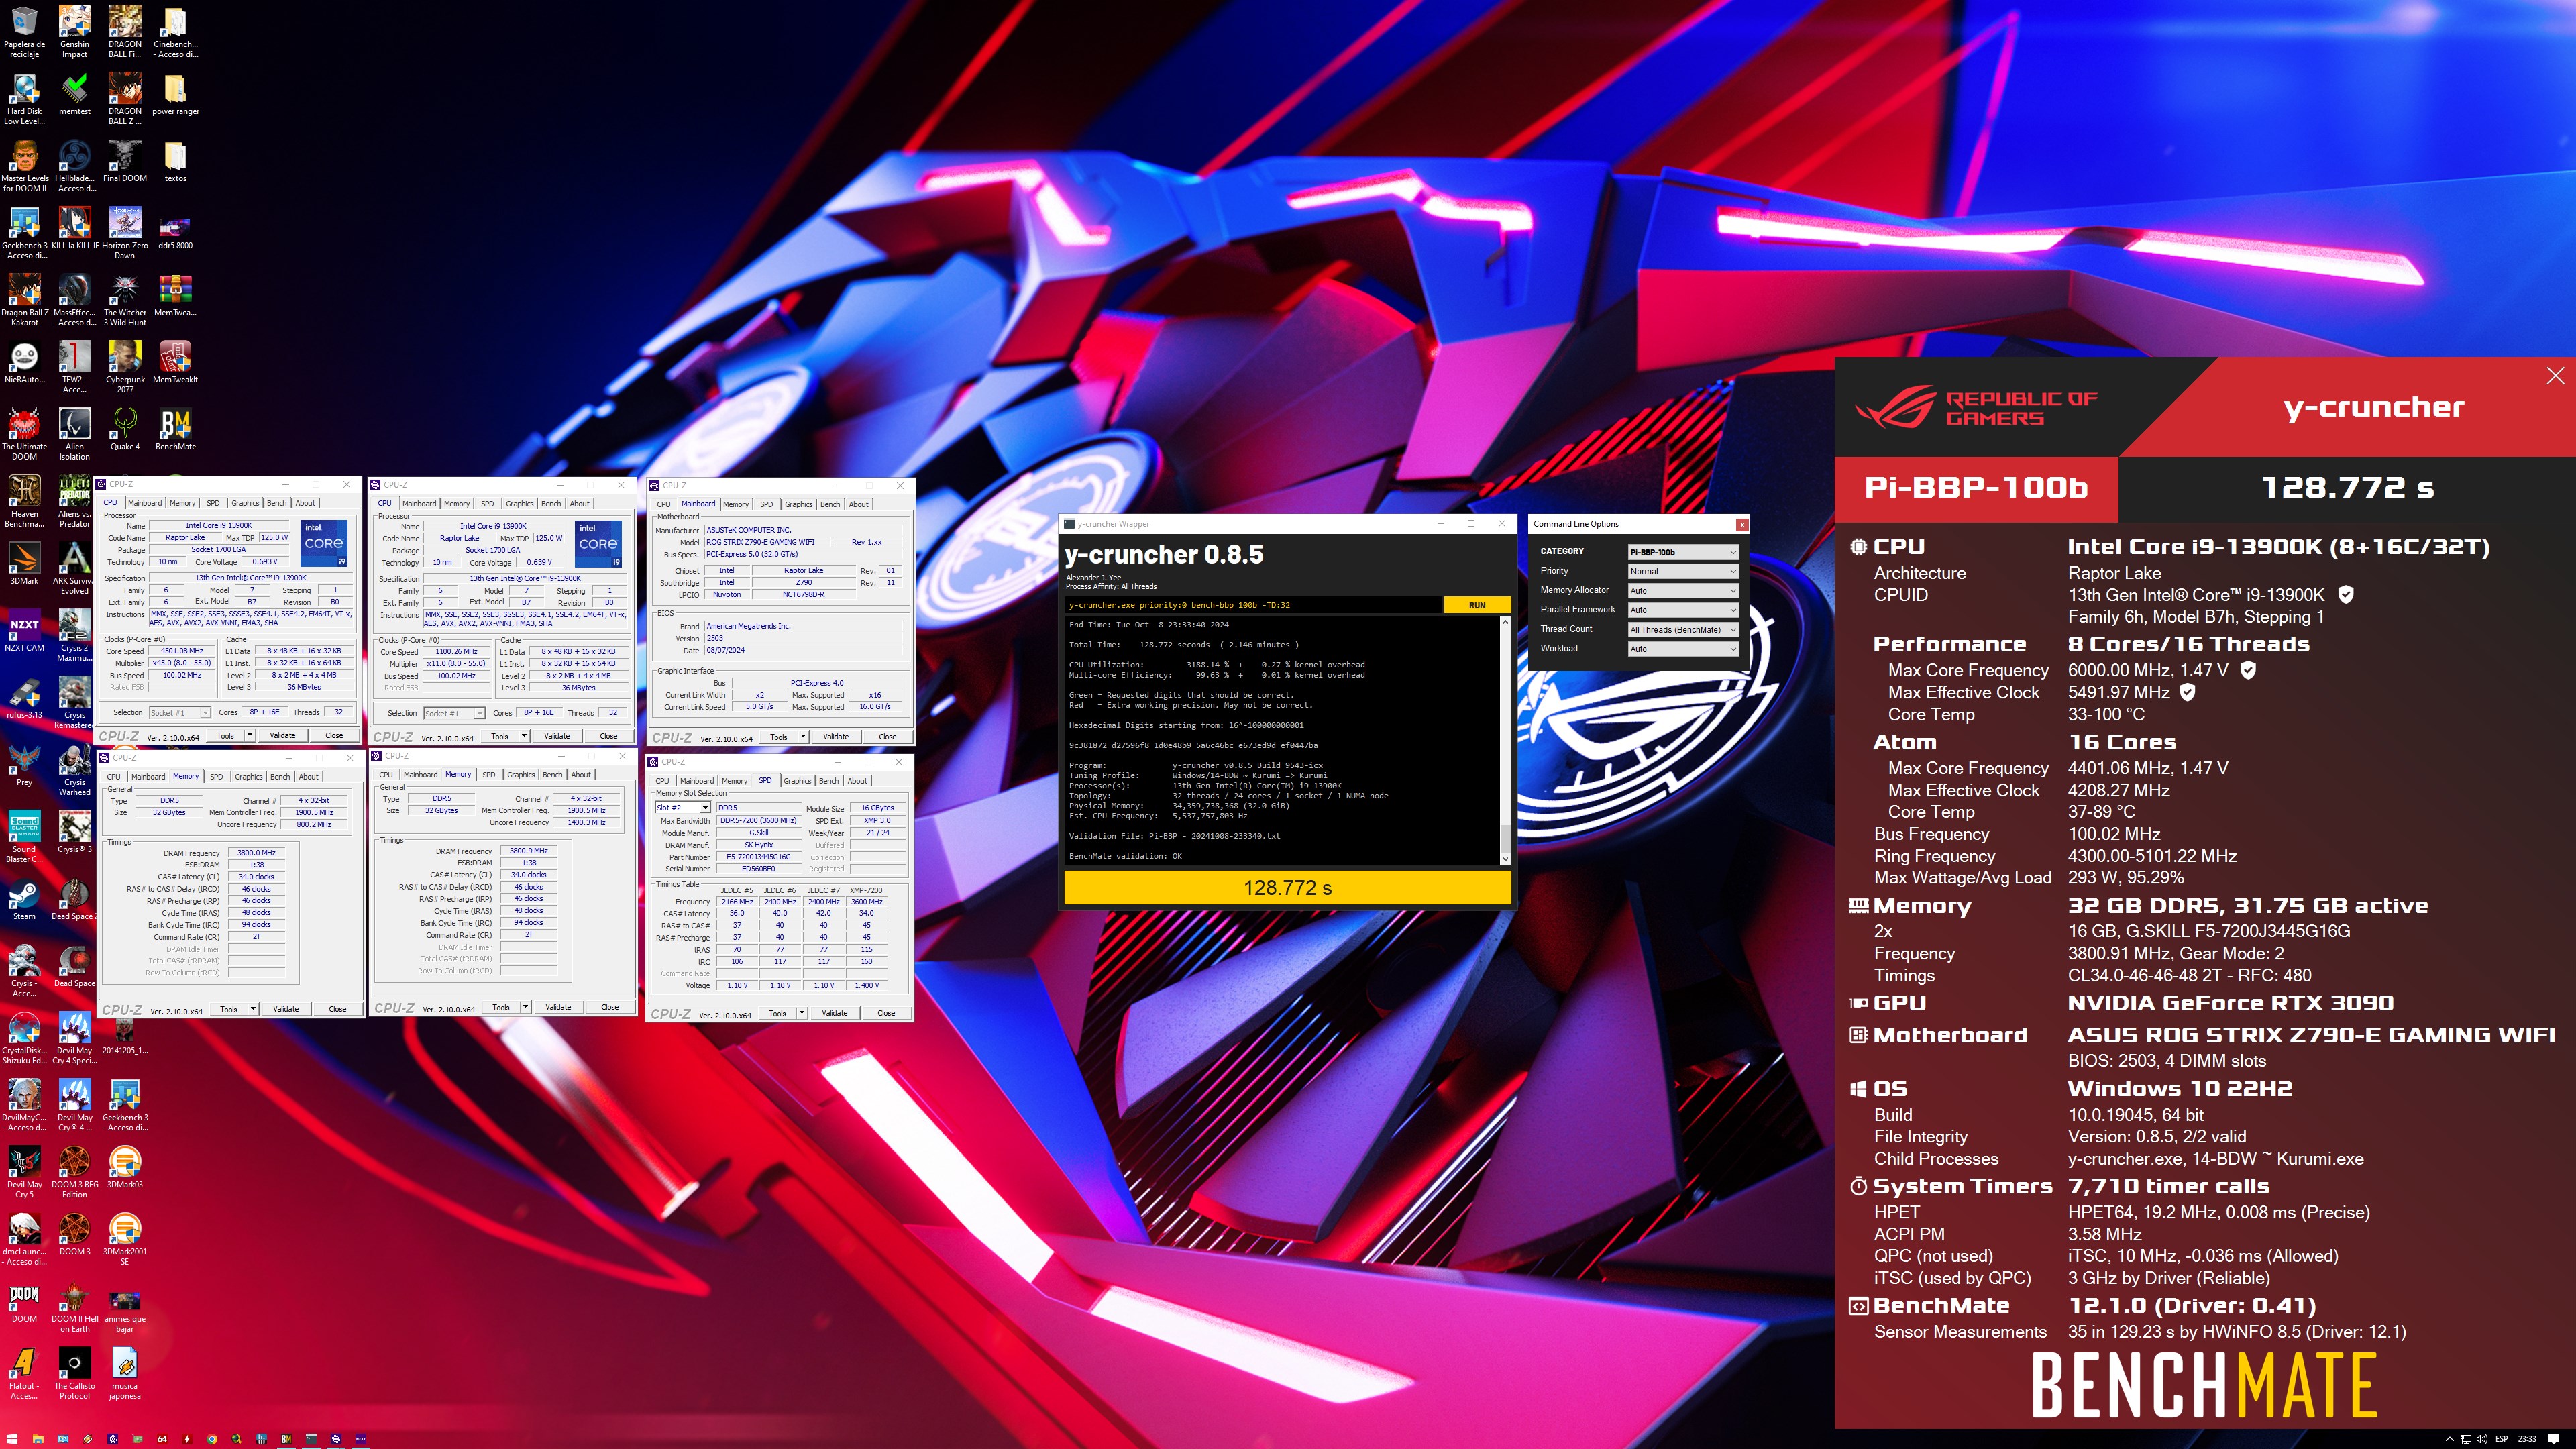Open the Quake 4 desktop shortcut
Screen dimensions: 2576x1449
(125, 430)
